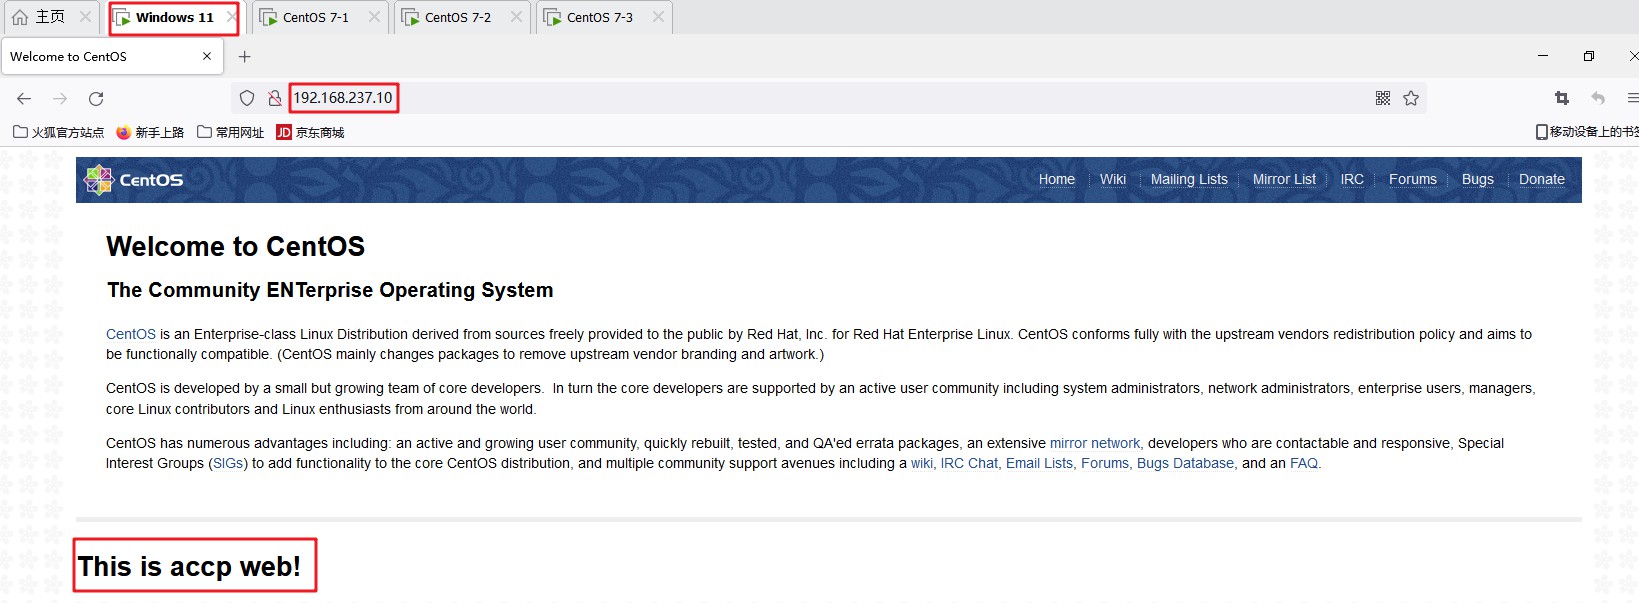
Task: Follow the Forums link in paragraph
Action: (1105, 463)
